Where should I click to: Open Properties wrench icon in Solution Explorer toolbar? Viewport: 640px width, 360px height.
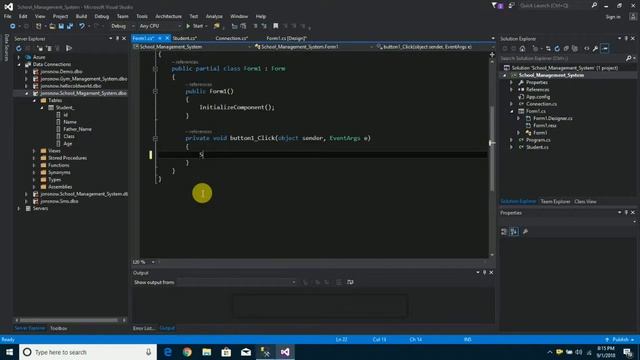tap(596, 49)
